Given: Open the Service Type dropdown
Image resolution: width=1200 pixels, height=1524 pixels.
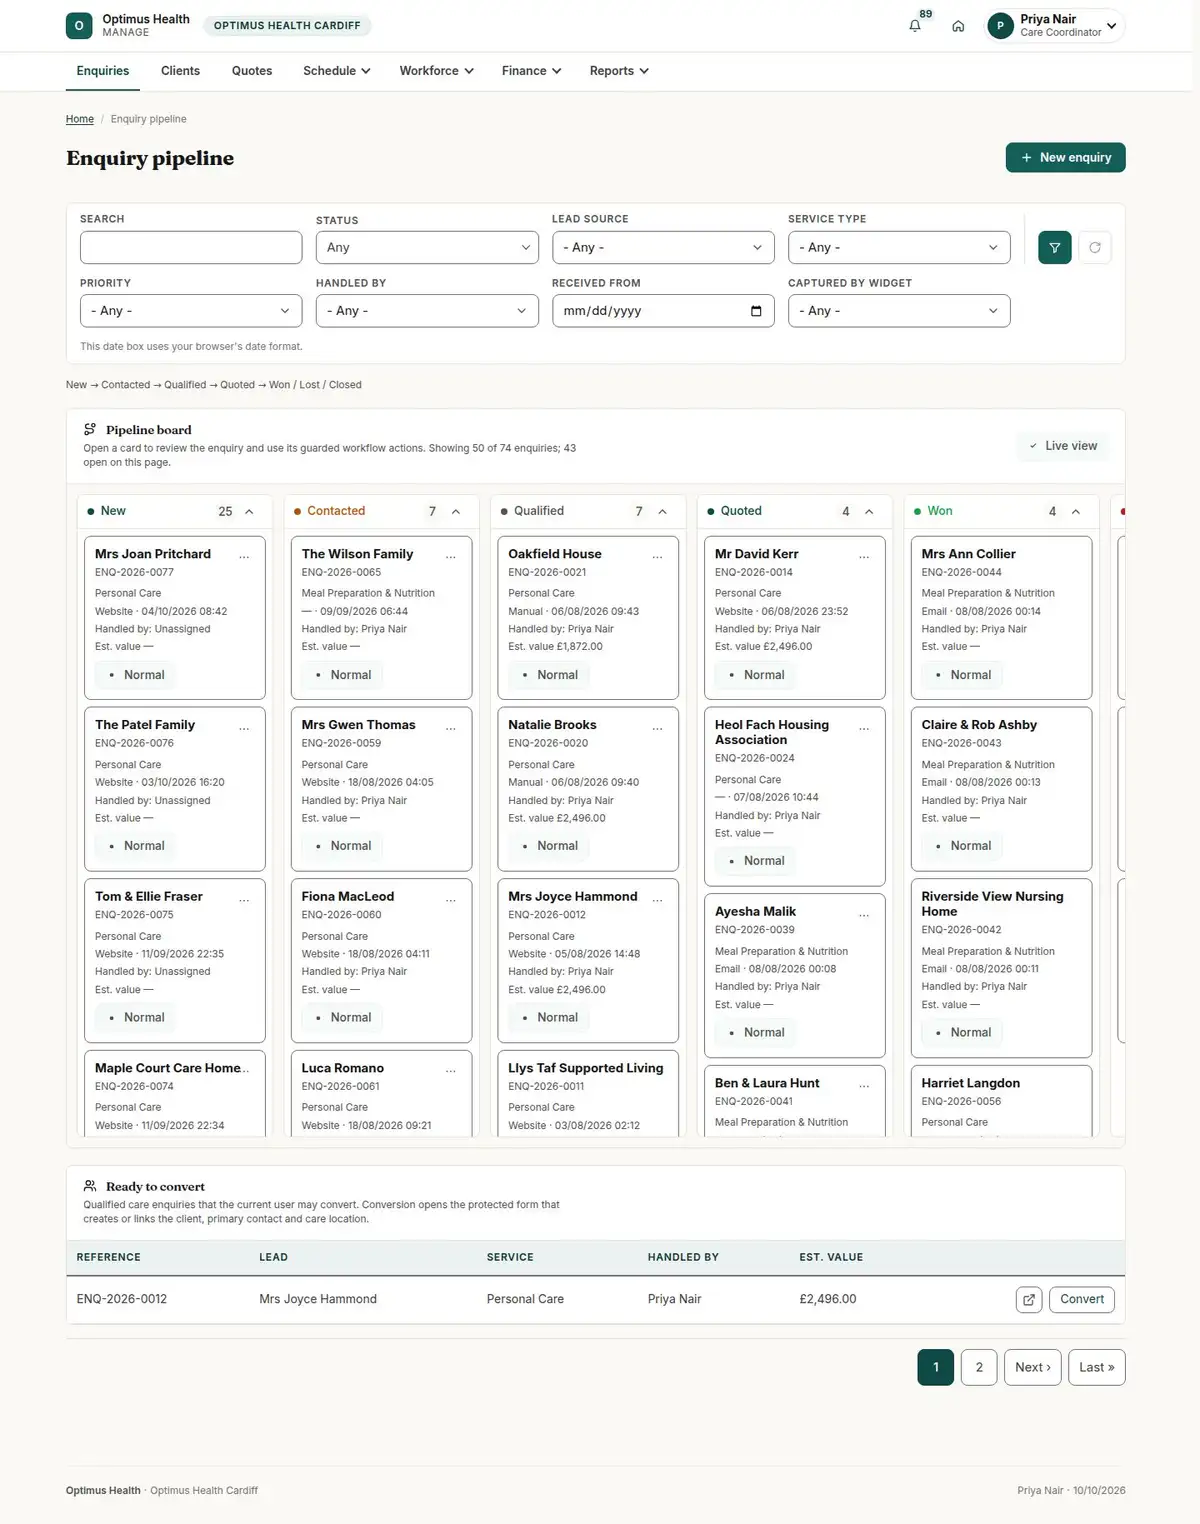Looking at the screenshot, I should point(899,248).
